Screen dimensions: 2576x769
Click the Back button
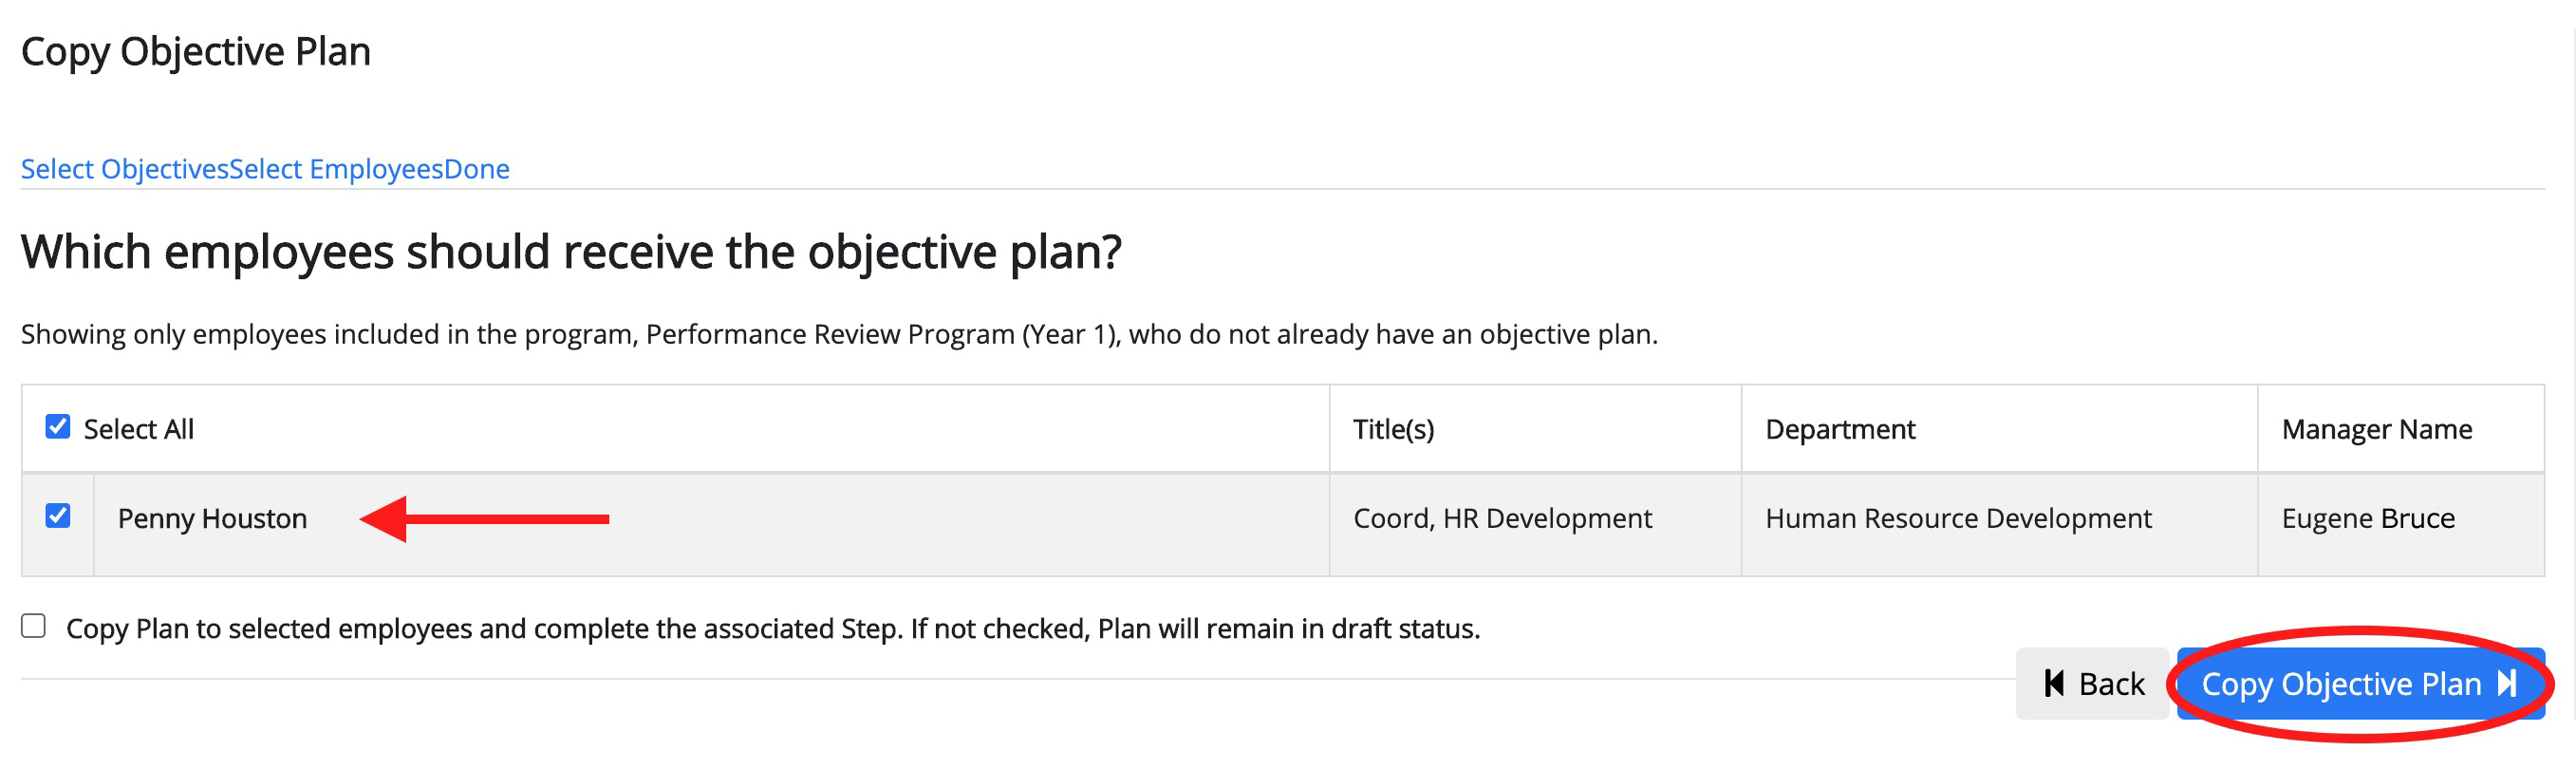pos(2092,684)
